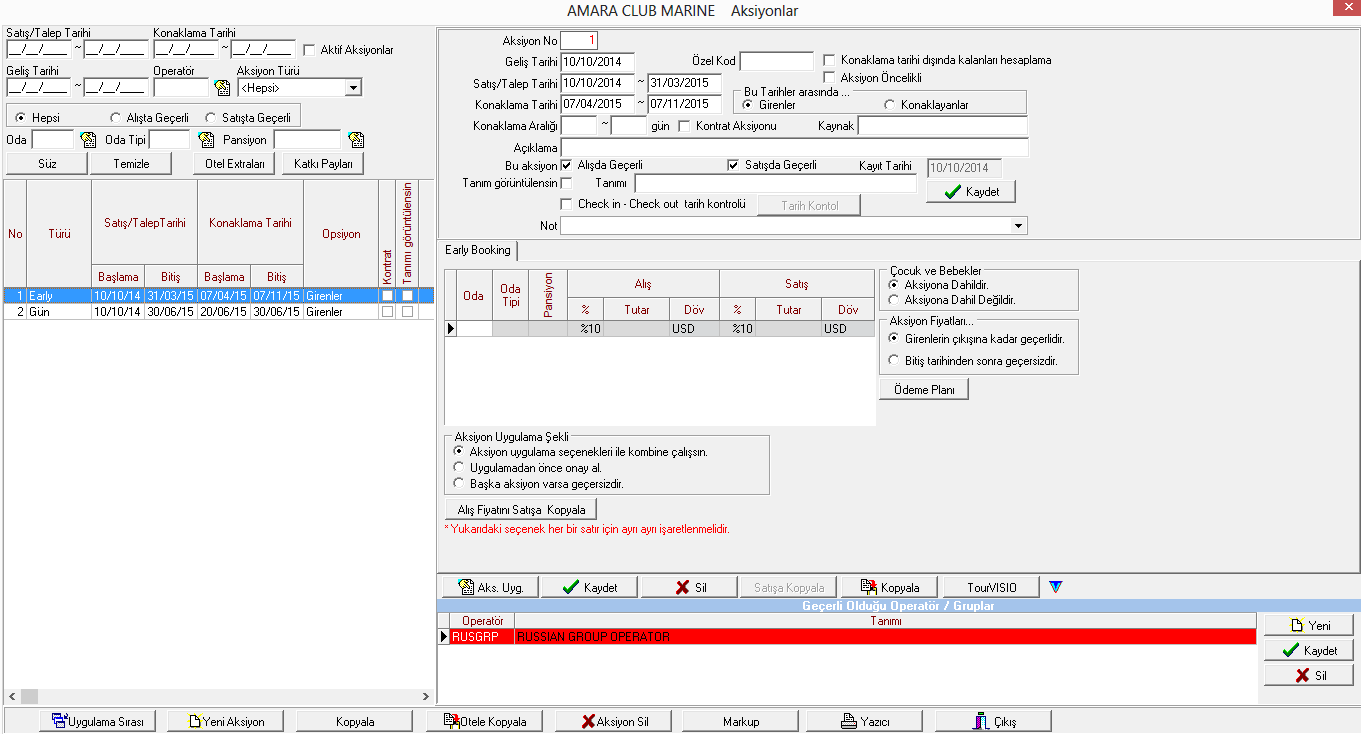Tick Konaklama tarihi dışında kalanları hesaplama
Screen dimensions: 1361x734
click(x=829, y=60)
